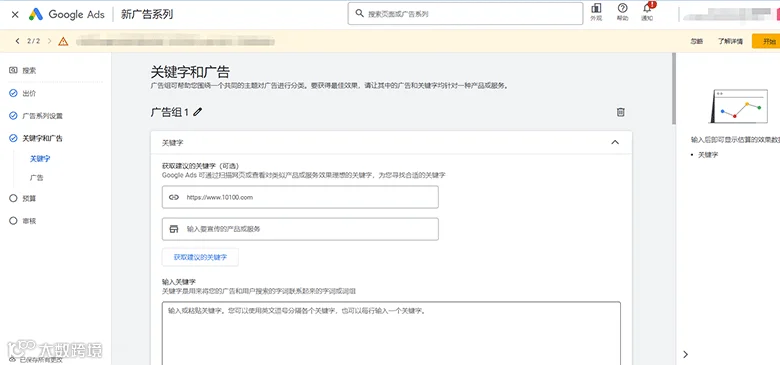The image size is (780, 365).
Task: Open the 通知 notifications bell
Action: [647, 12]
